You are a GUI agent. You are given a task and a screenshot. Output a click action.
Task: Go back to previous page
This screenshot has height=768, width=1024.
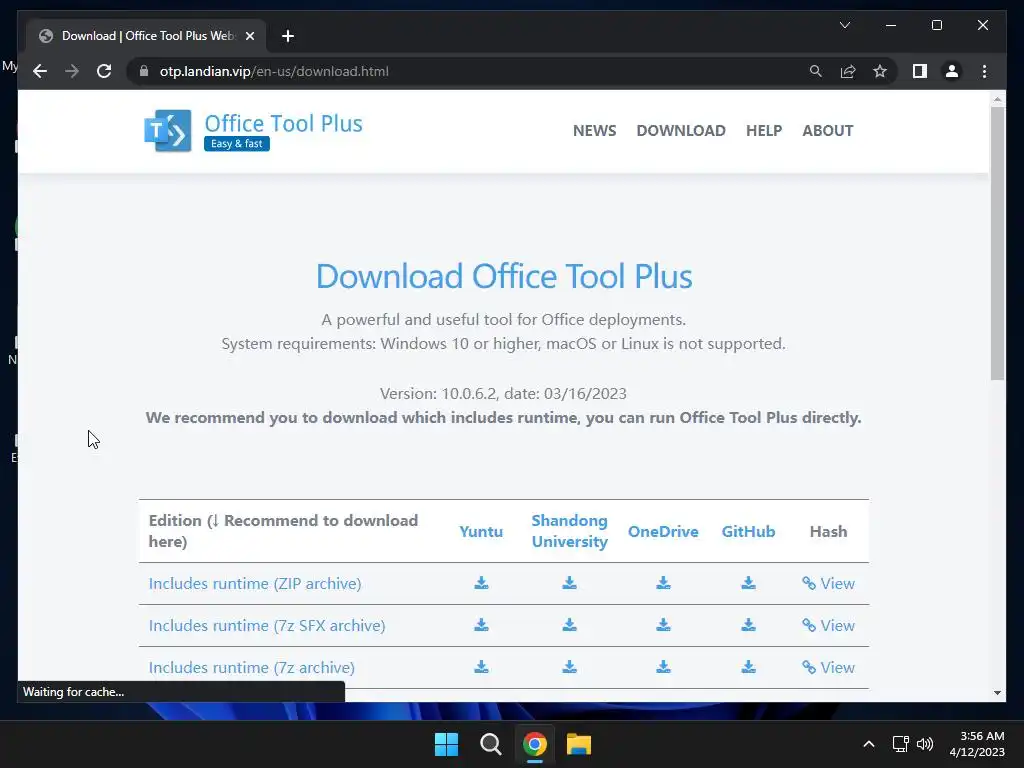(40, 71)
